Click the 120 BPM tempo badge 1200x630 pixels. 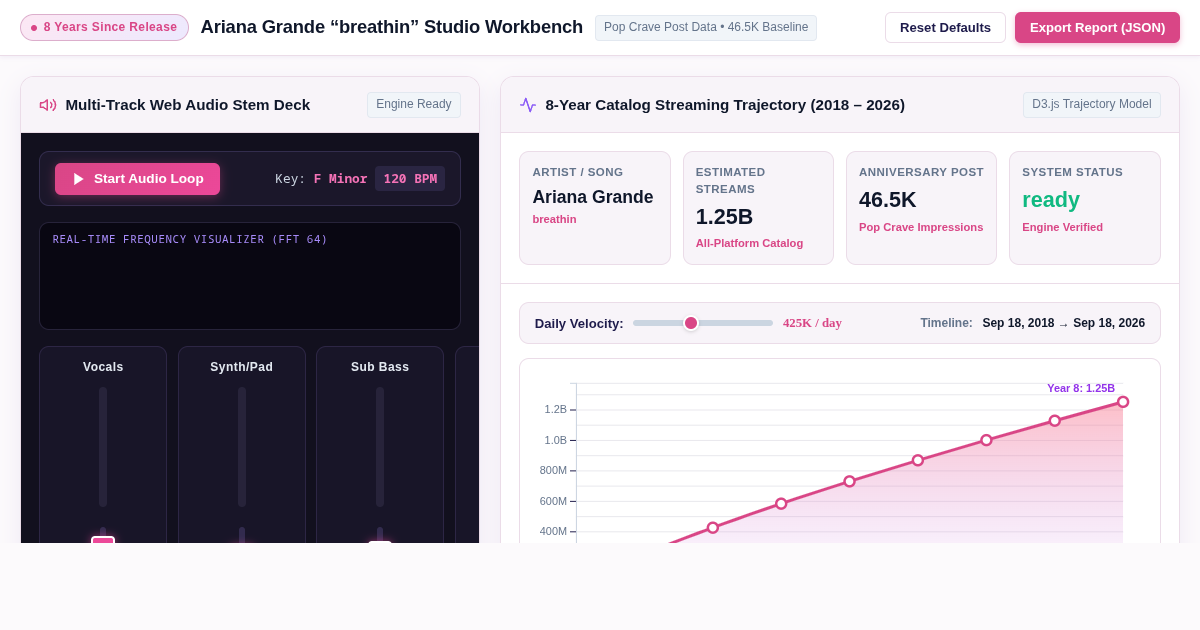[x=410, y=179]
